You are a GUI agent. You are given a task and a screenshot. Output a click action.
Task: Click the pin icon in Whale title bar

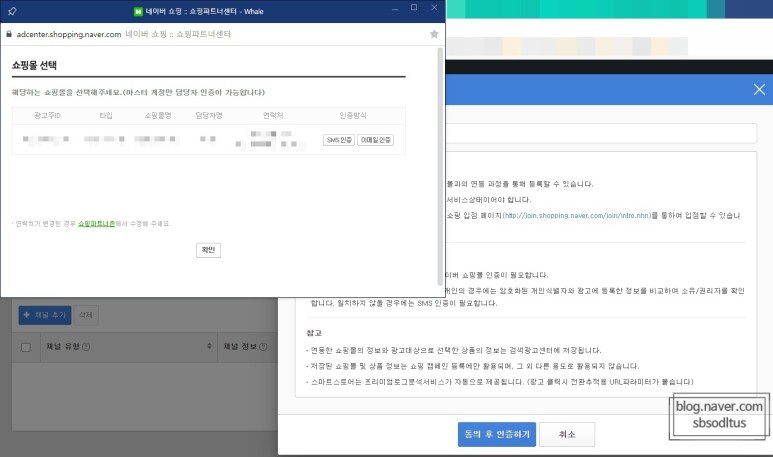[12, 11]
